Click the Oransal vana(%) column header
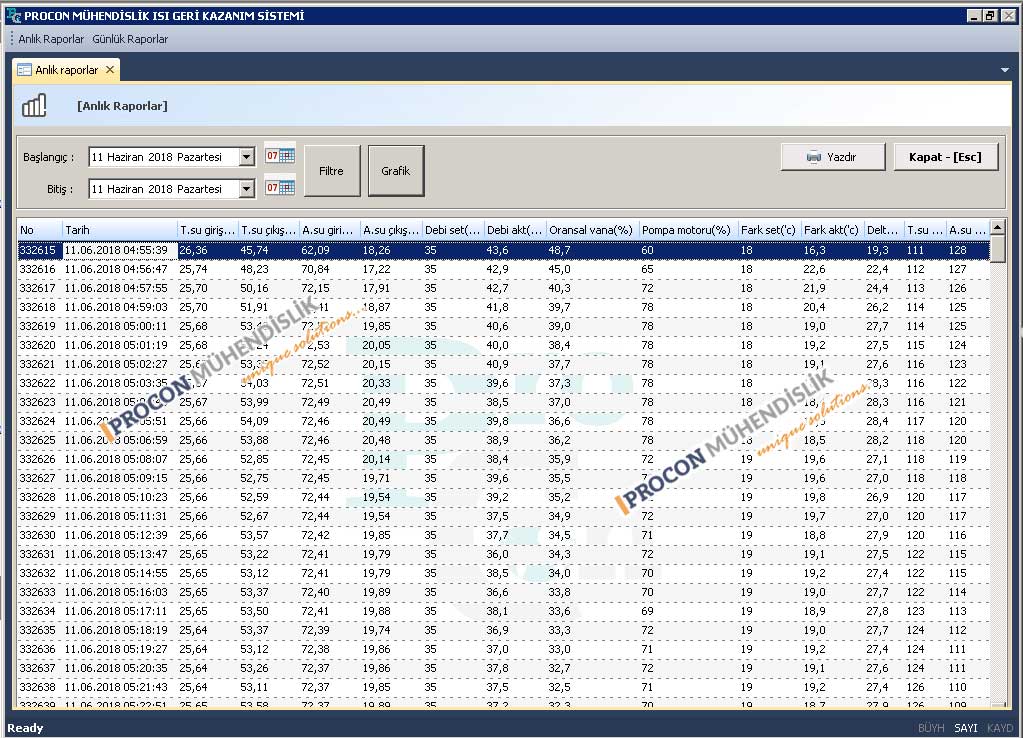The image size is (1023, 738). pos(592,230)
